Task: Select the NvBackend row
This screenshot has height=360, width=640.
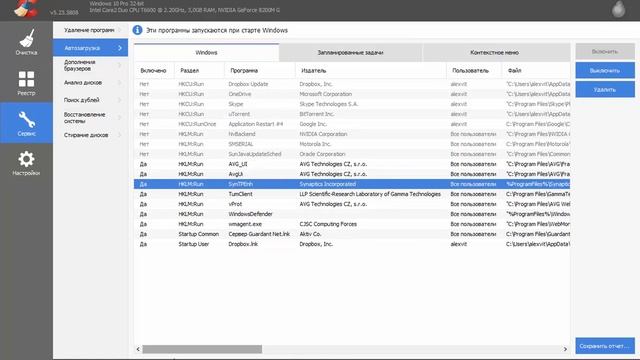Action: (x=352, y=134)
